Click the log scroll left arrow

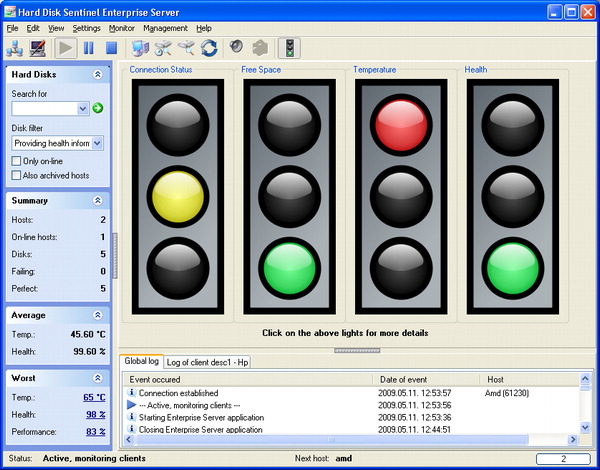(129, 440)
